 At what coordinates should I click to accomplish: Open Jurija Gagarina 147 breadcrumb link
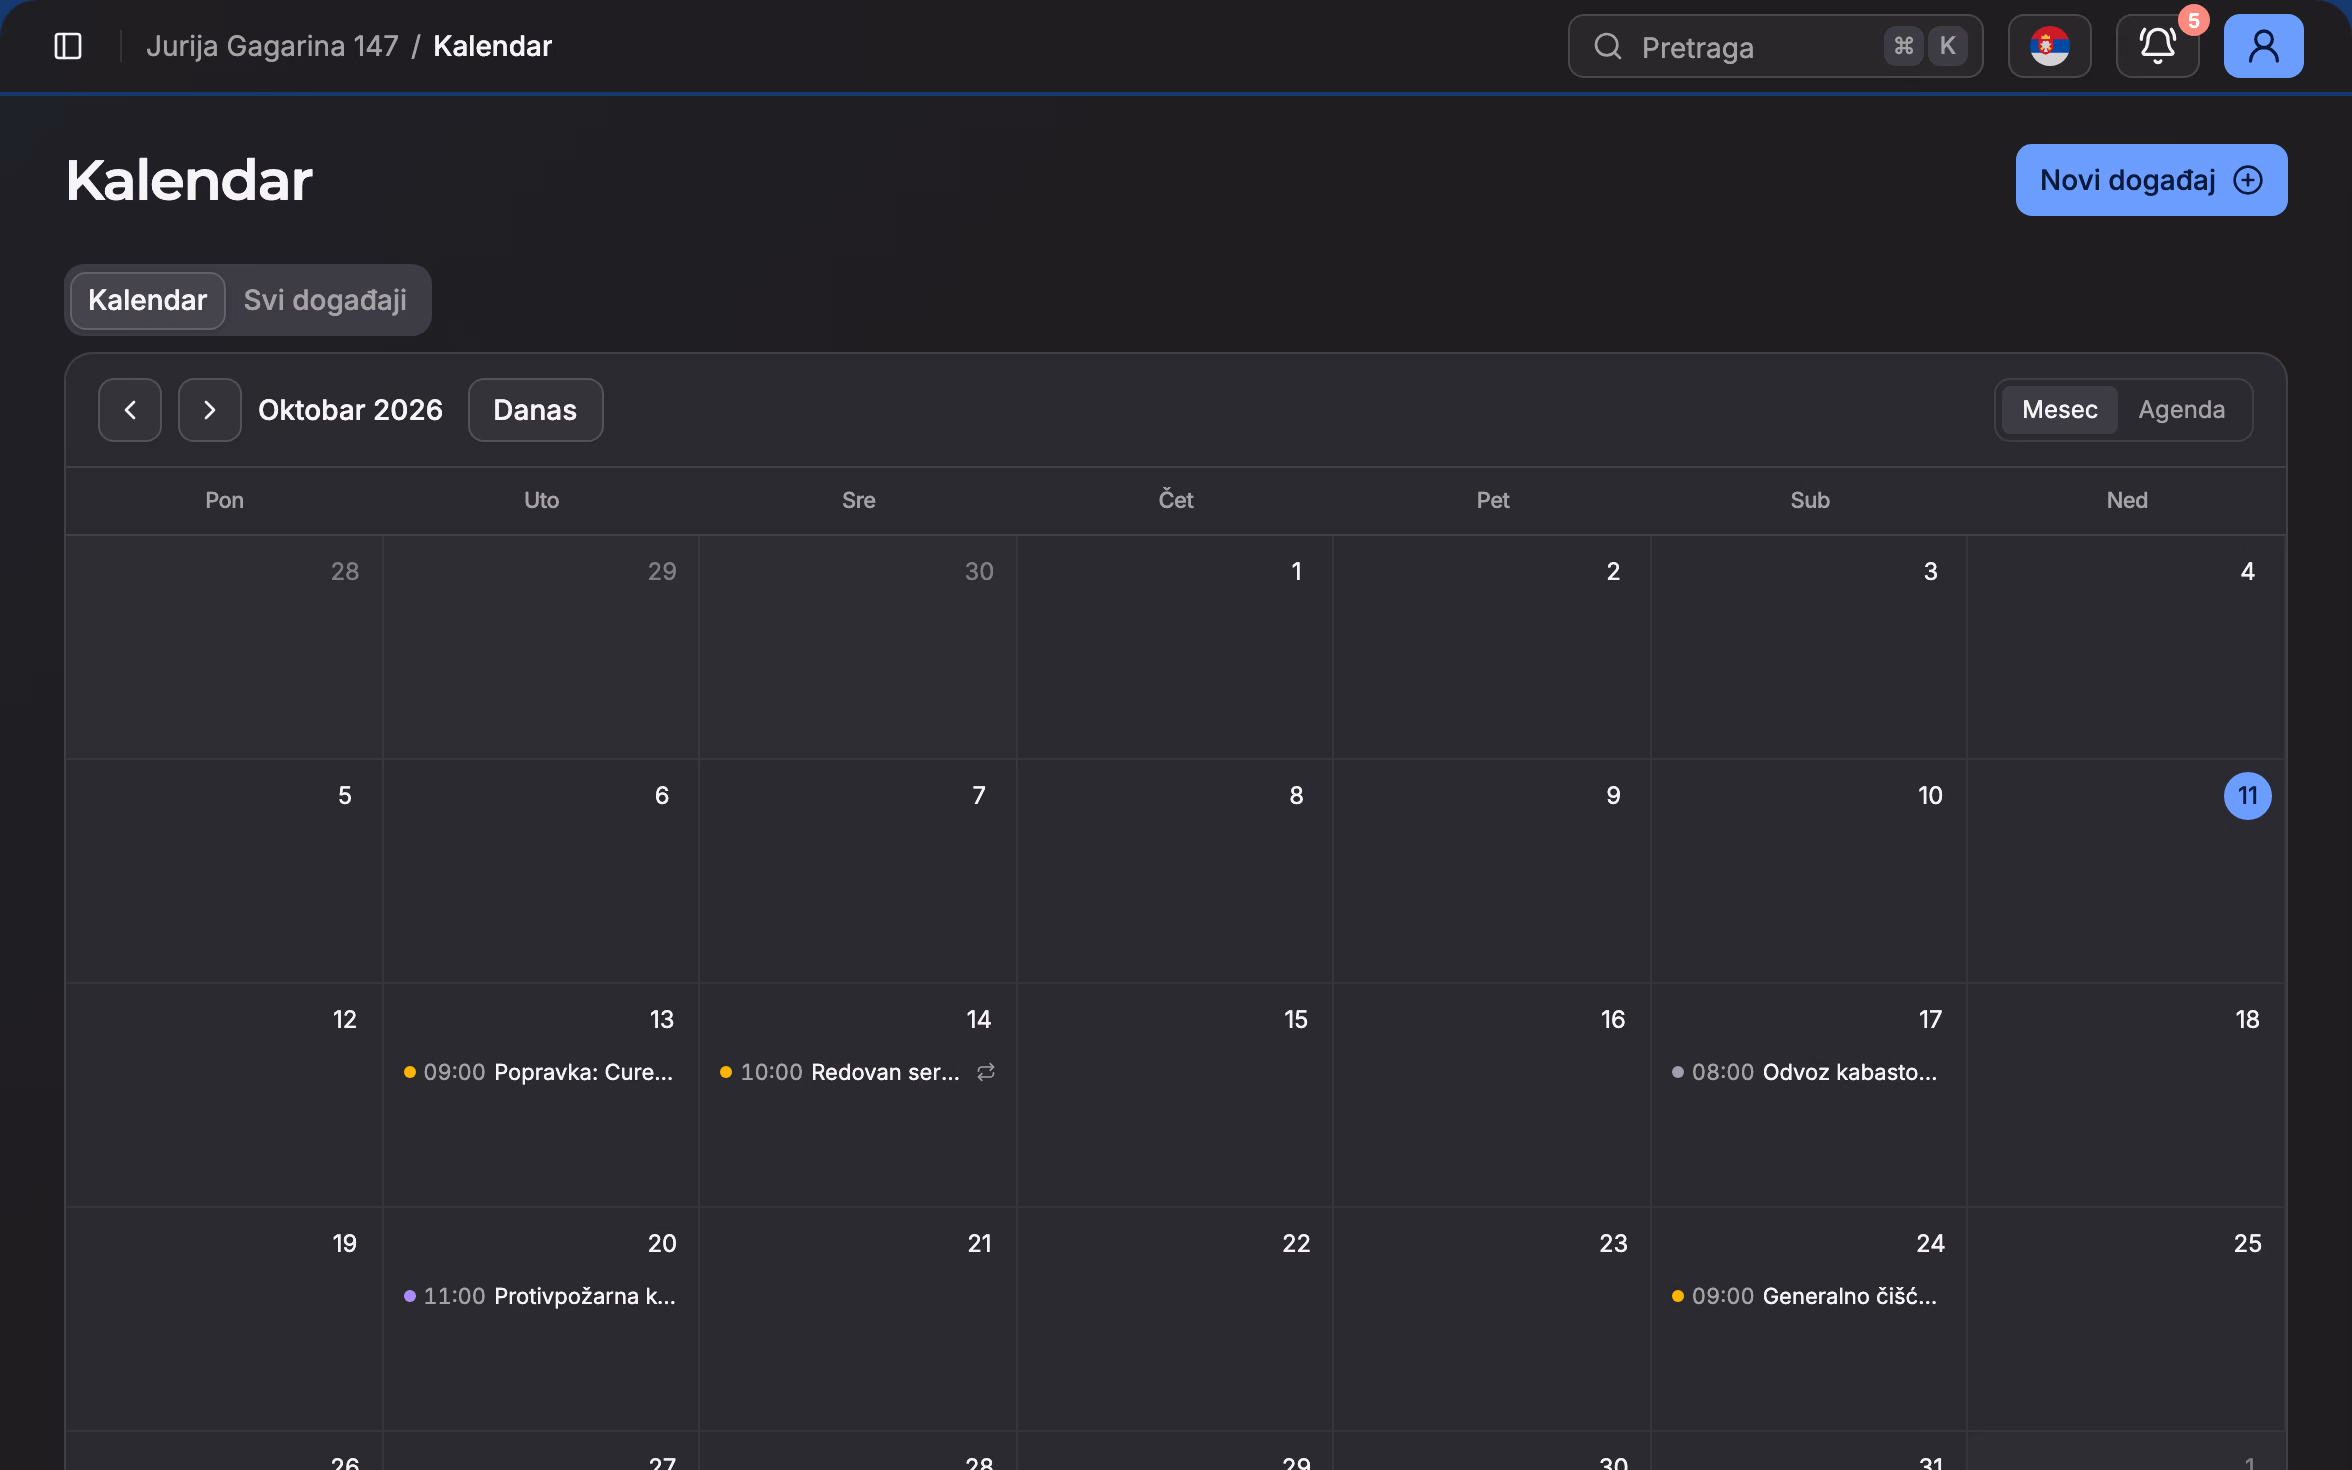click(x=272, y=46)
